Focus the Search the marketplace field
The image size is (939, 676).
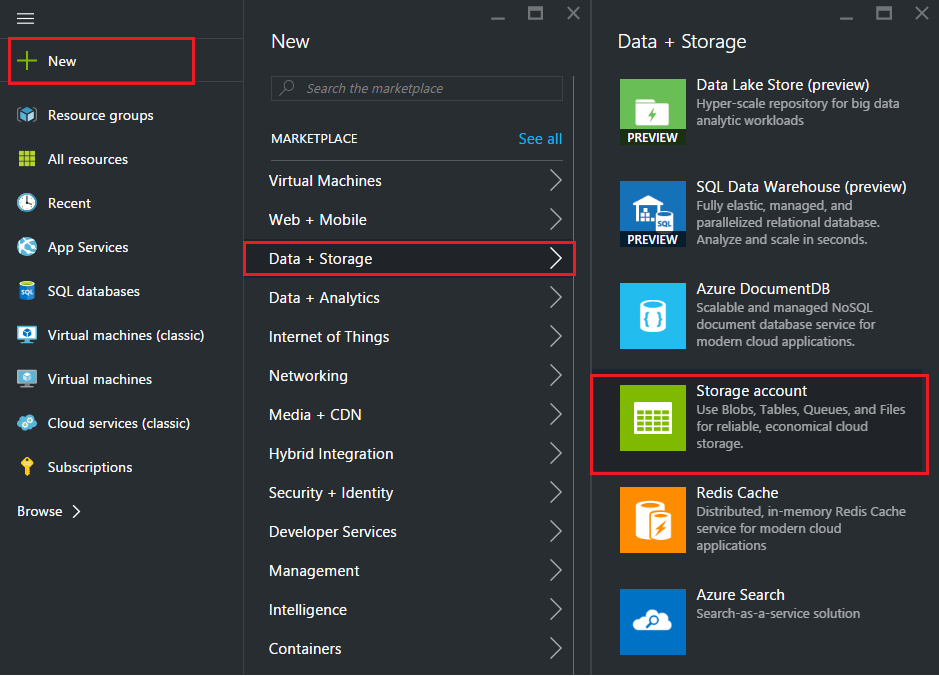(417, 89)
